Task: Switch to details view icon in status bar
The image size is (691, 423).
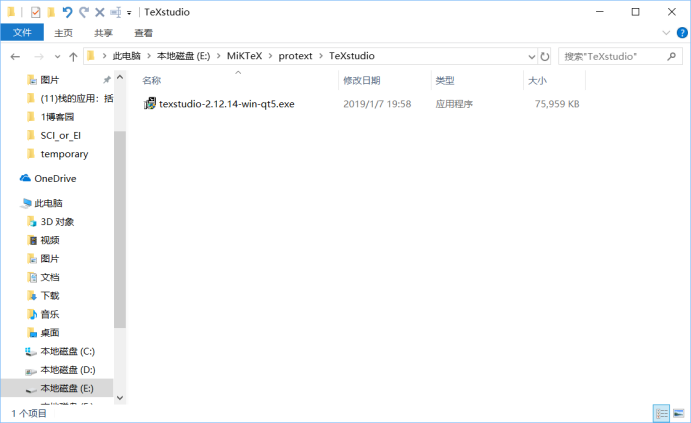Action: (x=661, y=413)
